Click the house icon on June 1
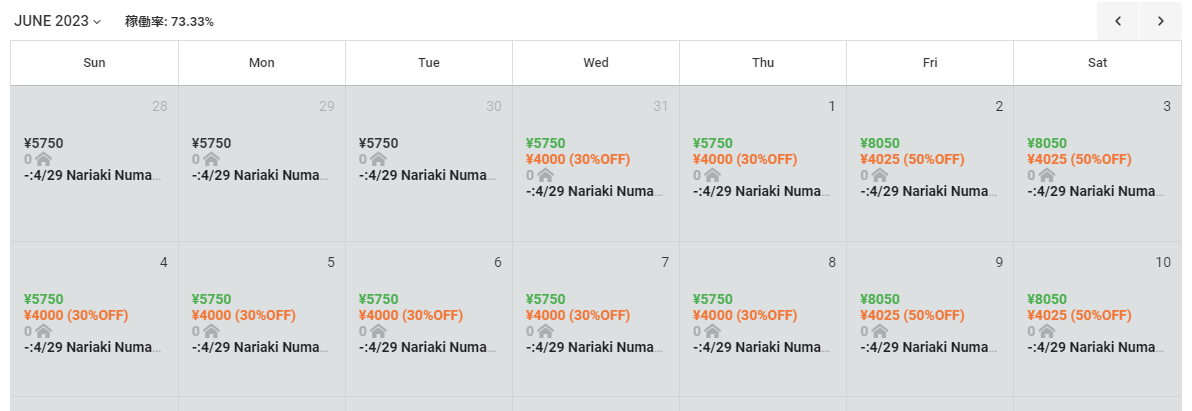The height and width of the screenshot is (411, 1192). (x=712, y=175)
